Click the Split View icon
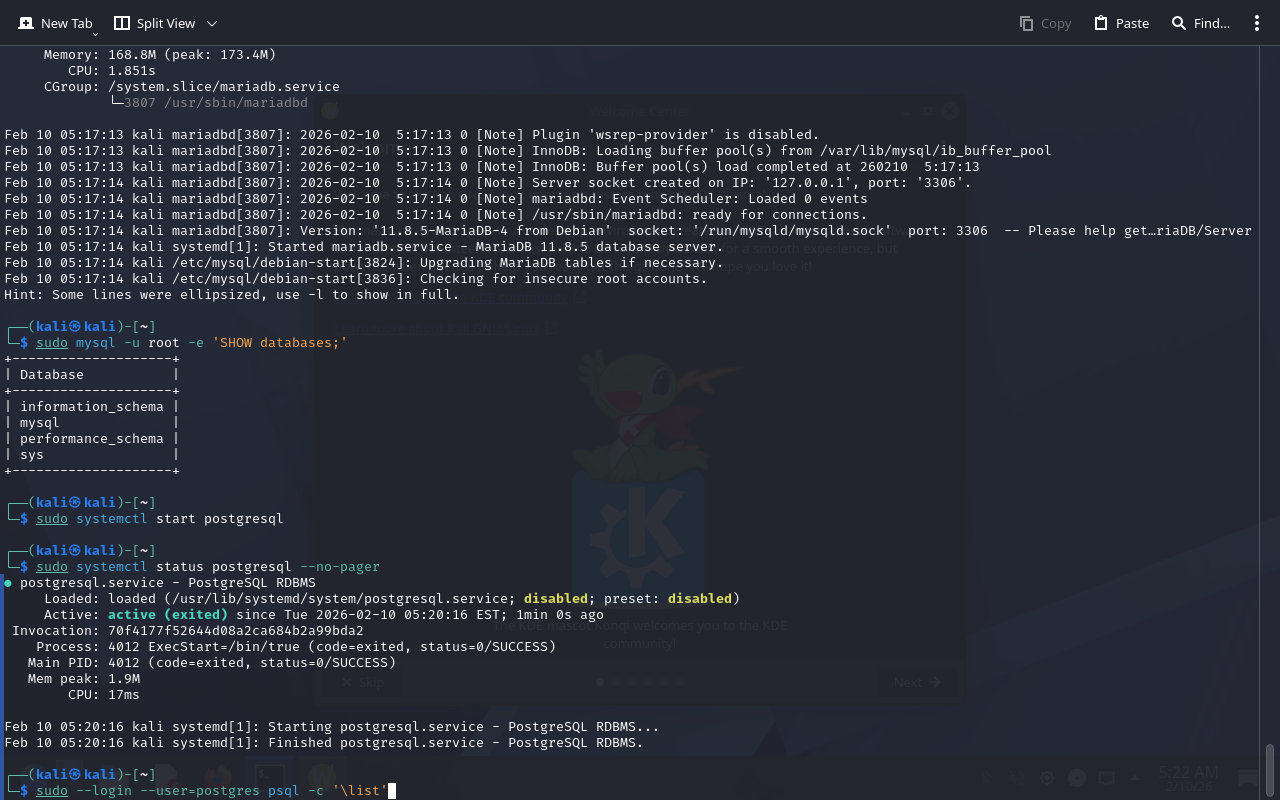The width and height of the screenshot is (1280, 800). (x=122, y=23)
